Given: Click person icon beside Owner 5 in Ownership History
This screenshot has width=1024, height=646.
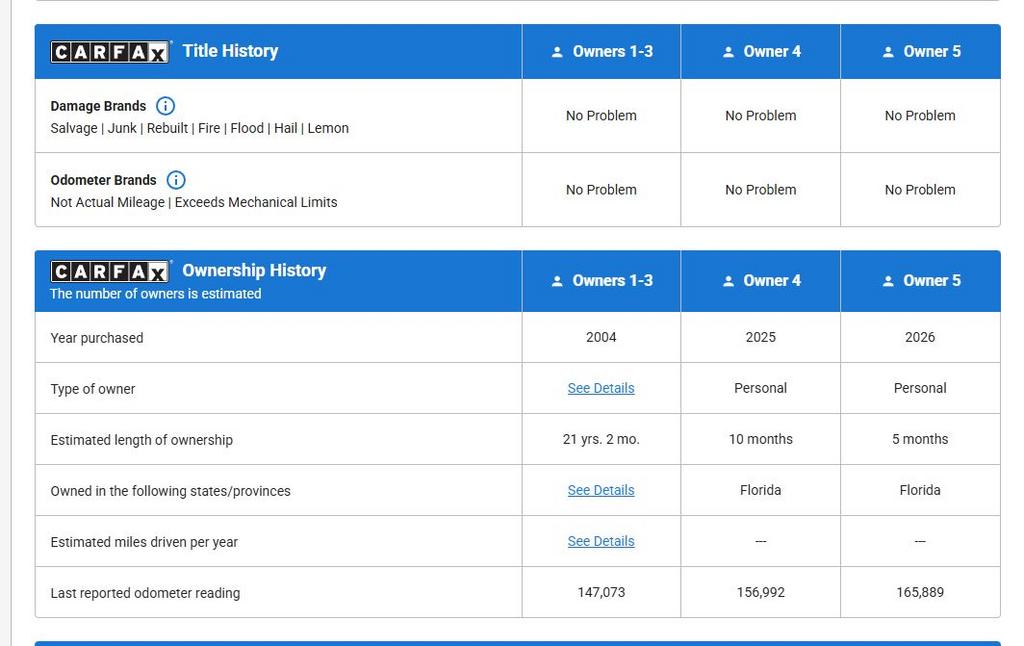Looking at the screenshot, I should pyautogui.click(x=888, y=281).
